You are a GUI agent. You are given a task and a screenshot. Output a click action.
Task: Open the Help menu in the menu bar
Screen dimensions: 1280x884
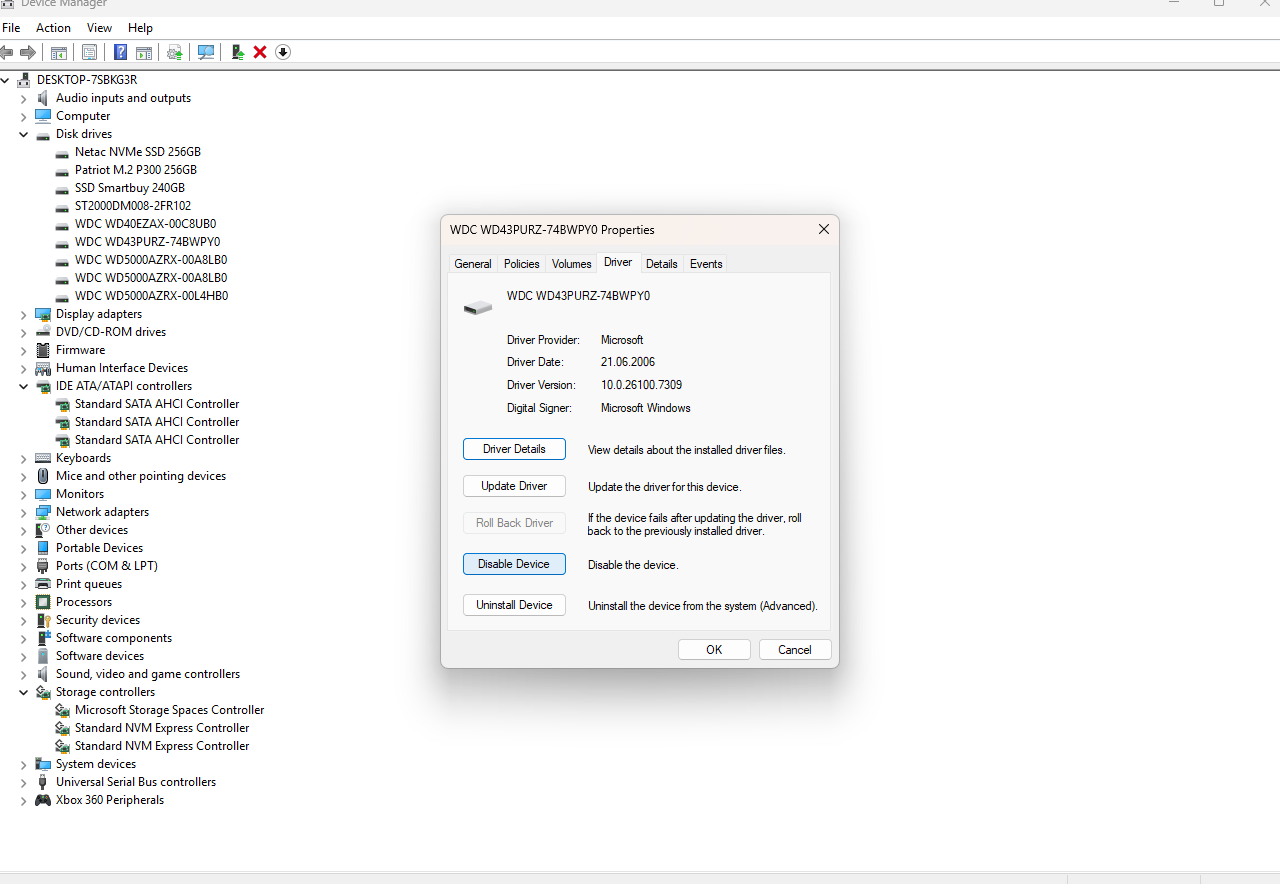coord(140,28)
